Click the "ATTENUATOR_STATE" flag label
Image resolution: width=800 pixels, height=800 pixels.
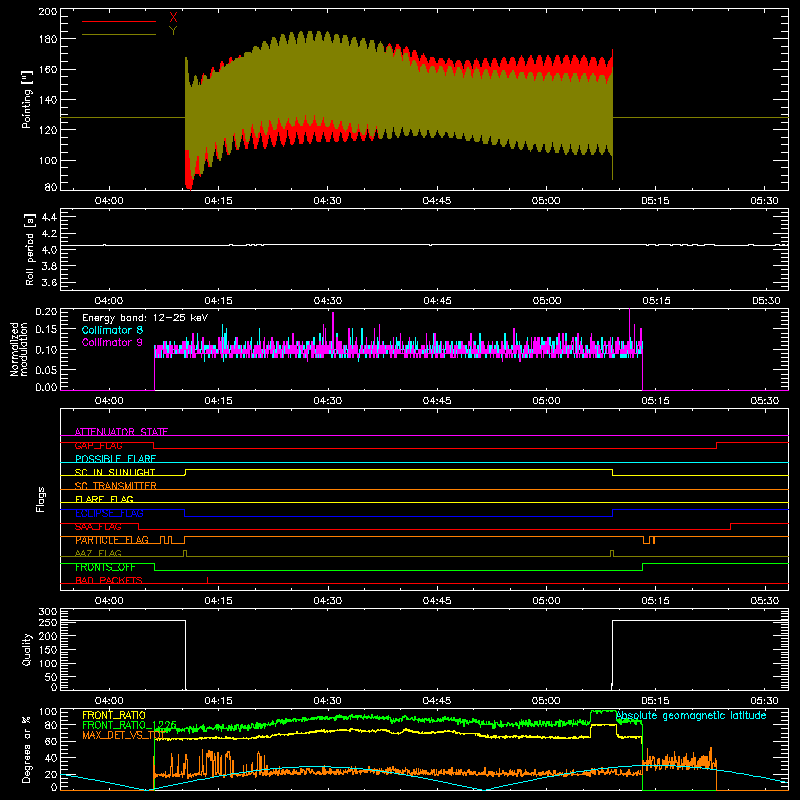121,432
